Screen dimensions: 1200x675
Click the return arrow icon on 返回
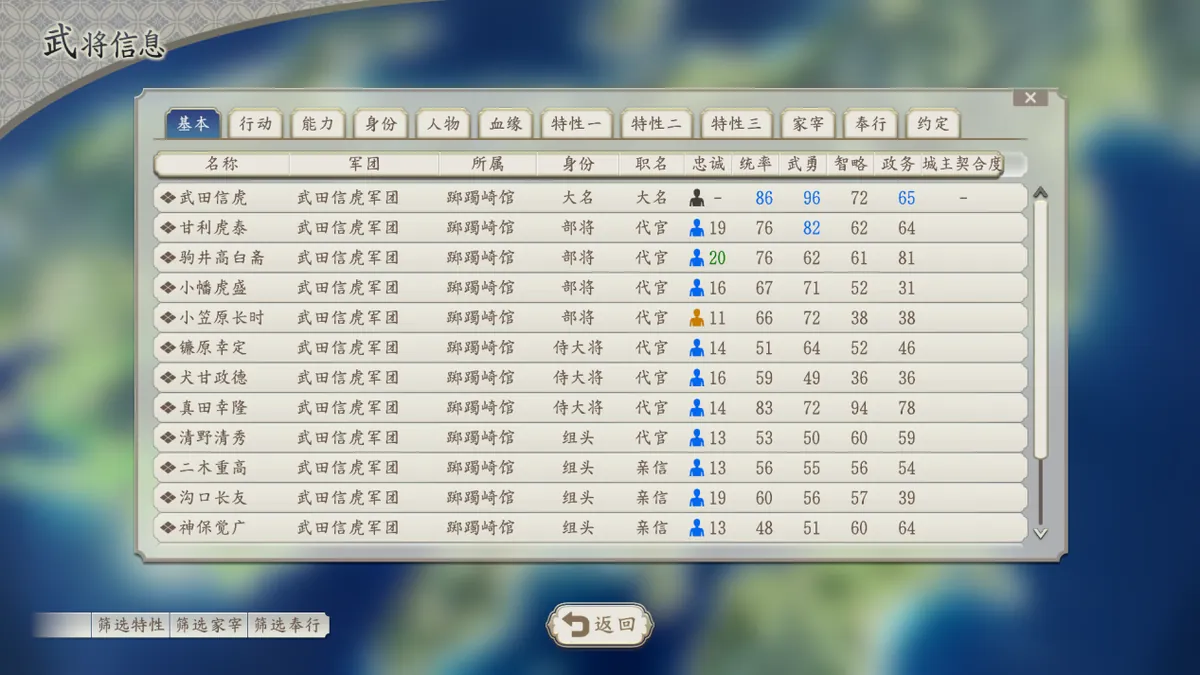click(x=575, y=625)
